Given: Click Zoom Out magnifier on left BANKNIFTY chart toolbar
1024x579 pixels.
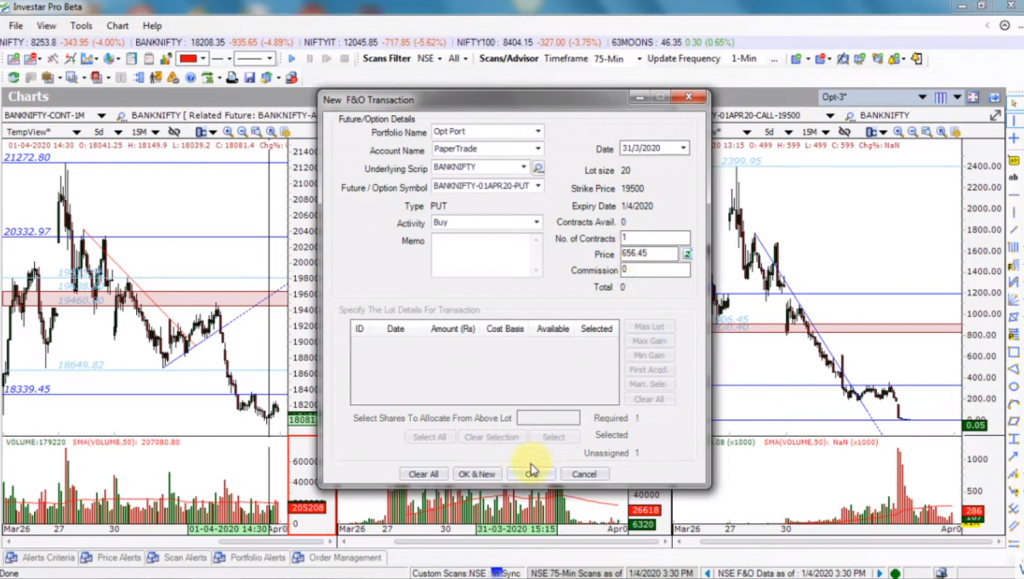Looking at the screenshot, I should coord(242,132).
